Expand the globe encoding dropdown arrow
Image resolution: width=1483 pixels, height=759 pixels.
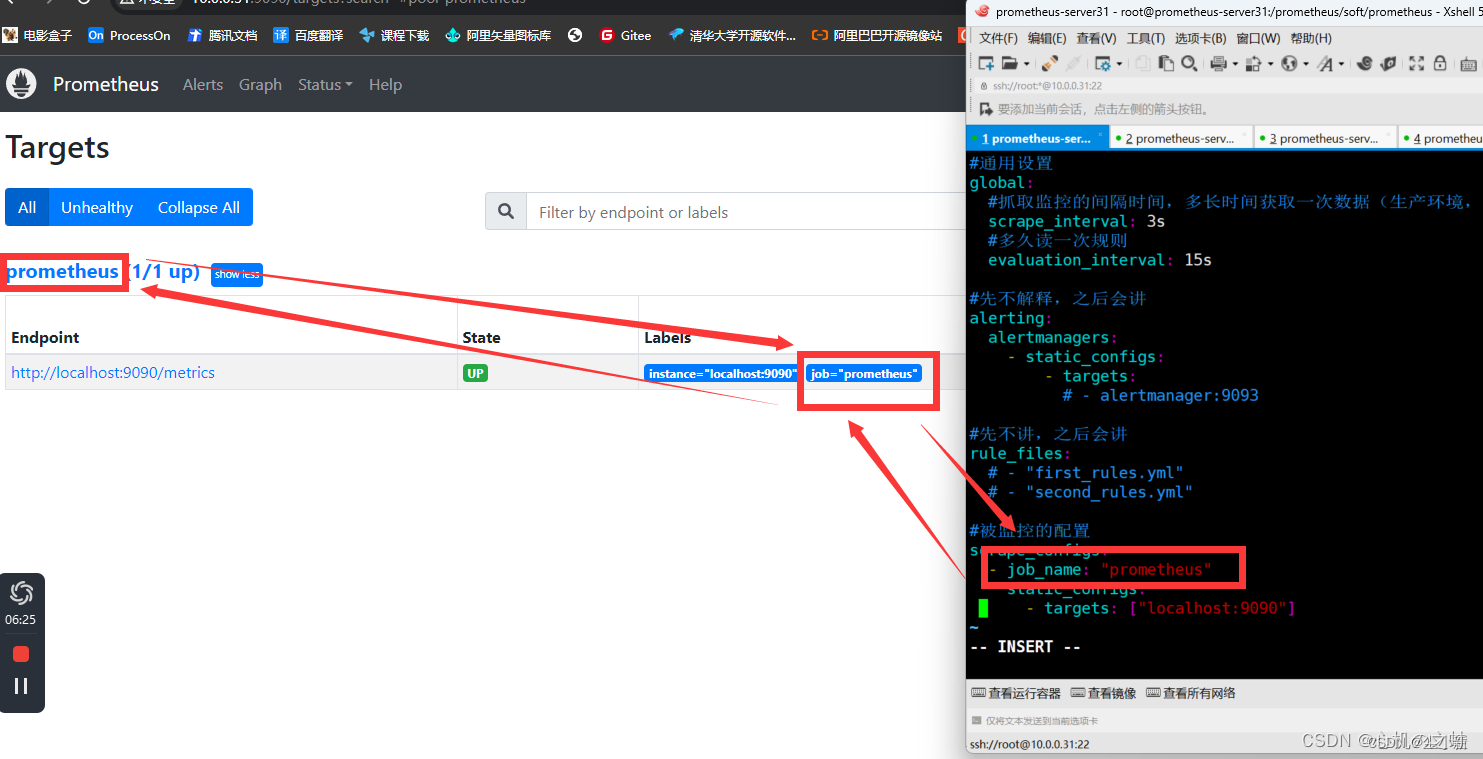coord(1306,64)
